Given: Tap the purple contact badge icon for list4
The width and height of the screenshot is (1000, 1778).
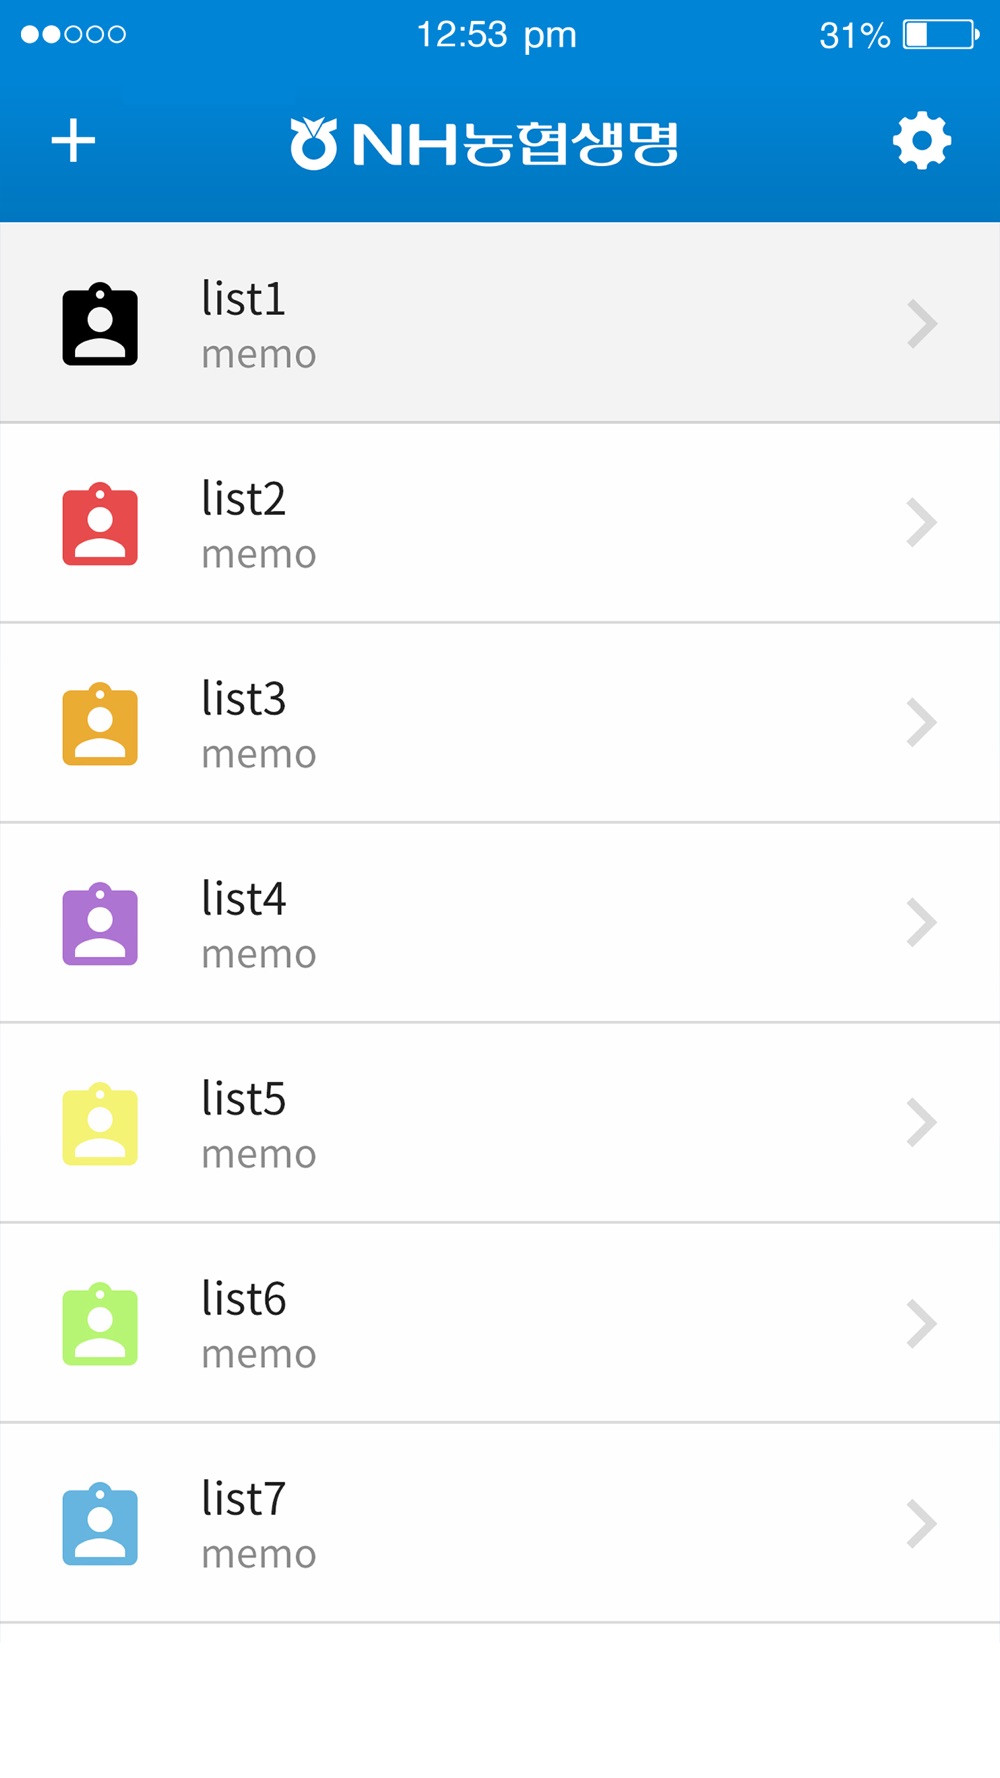Looking at the screenshot, I should 100,925.
